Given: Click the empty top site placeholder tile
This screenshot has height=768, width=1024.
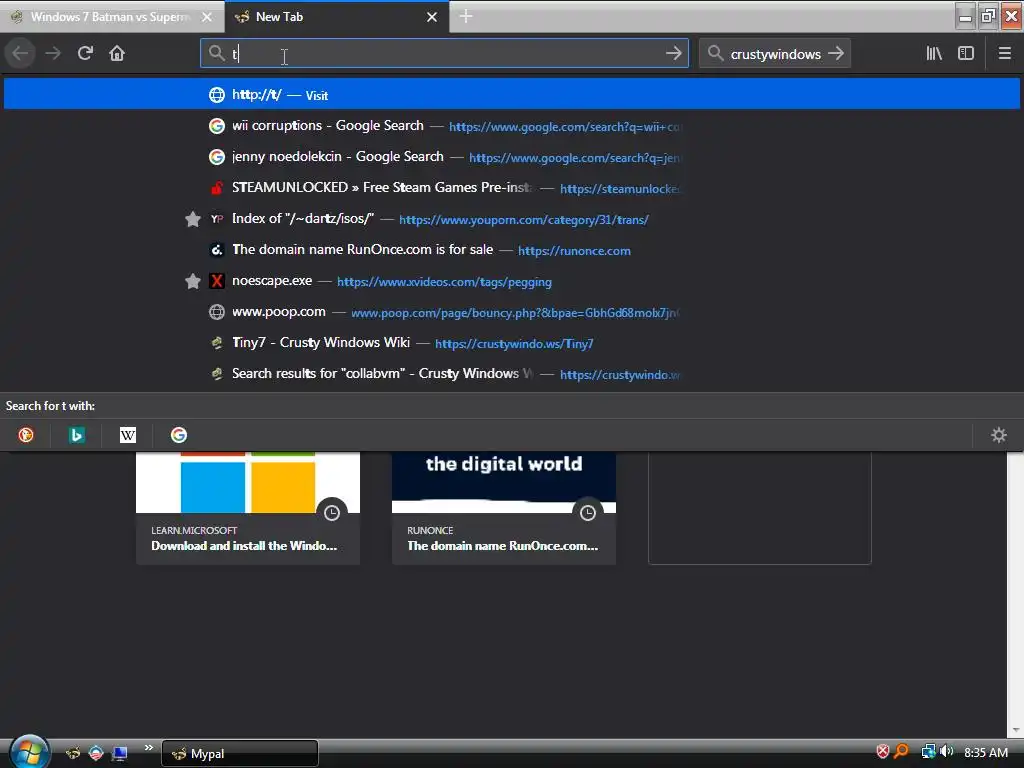Looking at the screenshot, I should [760, 507].
